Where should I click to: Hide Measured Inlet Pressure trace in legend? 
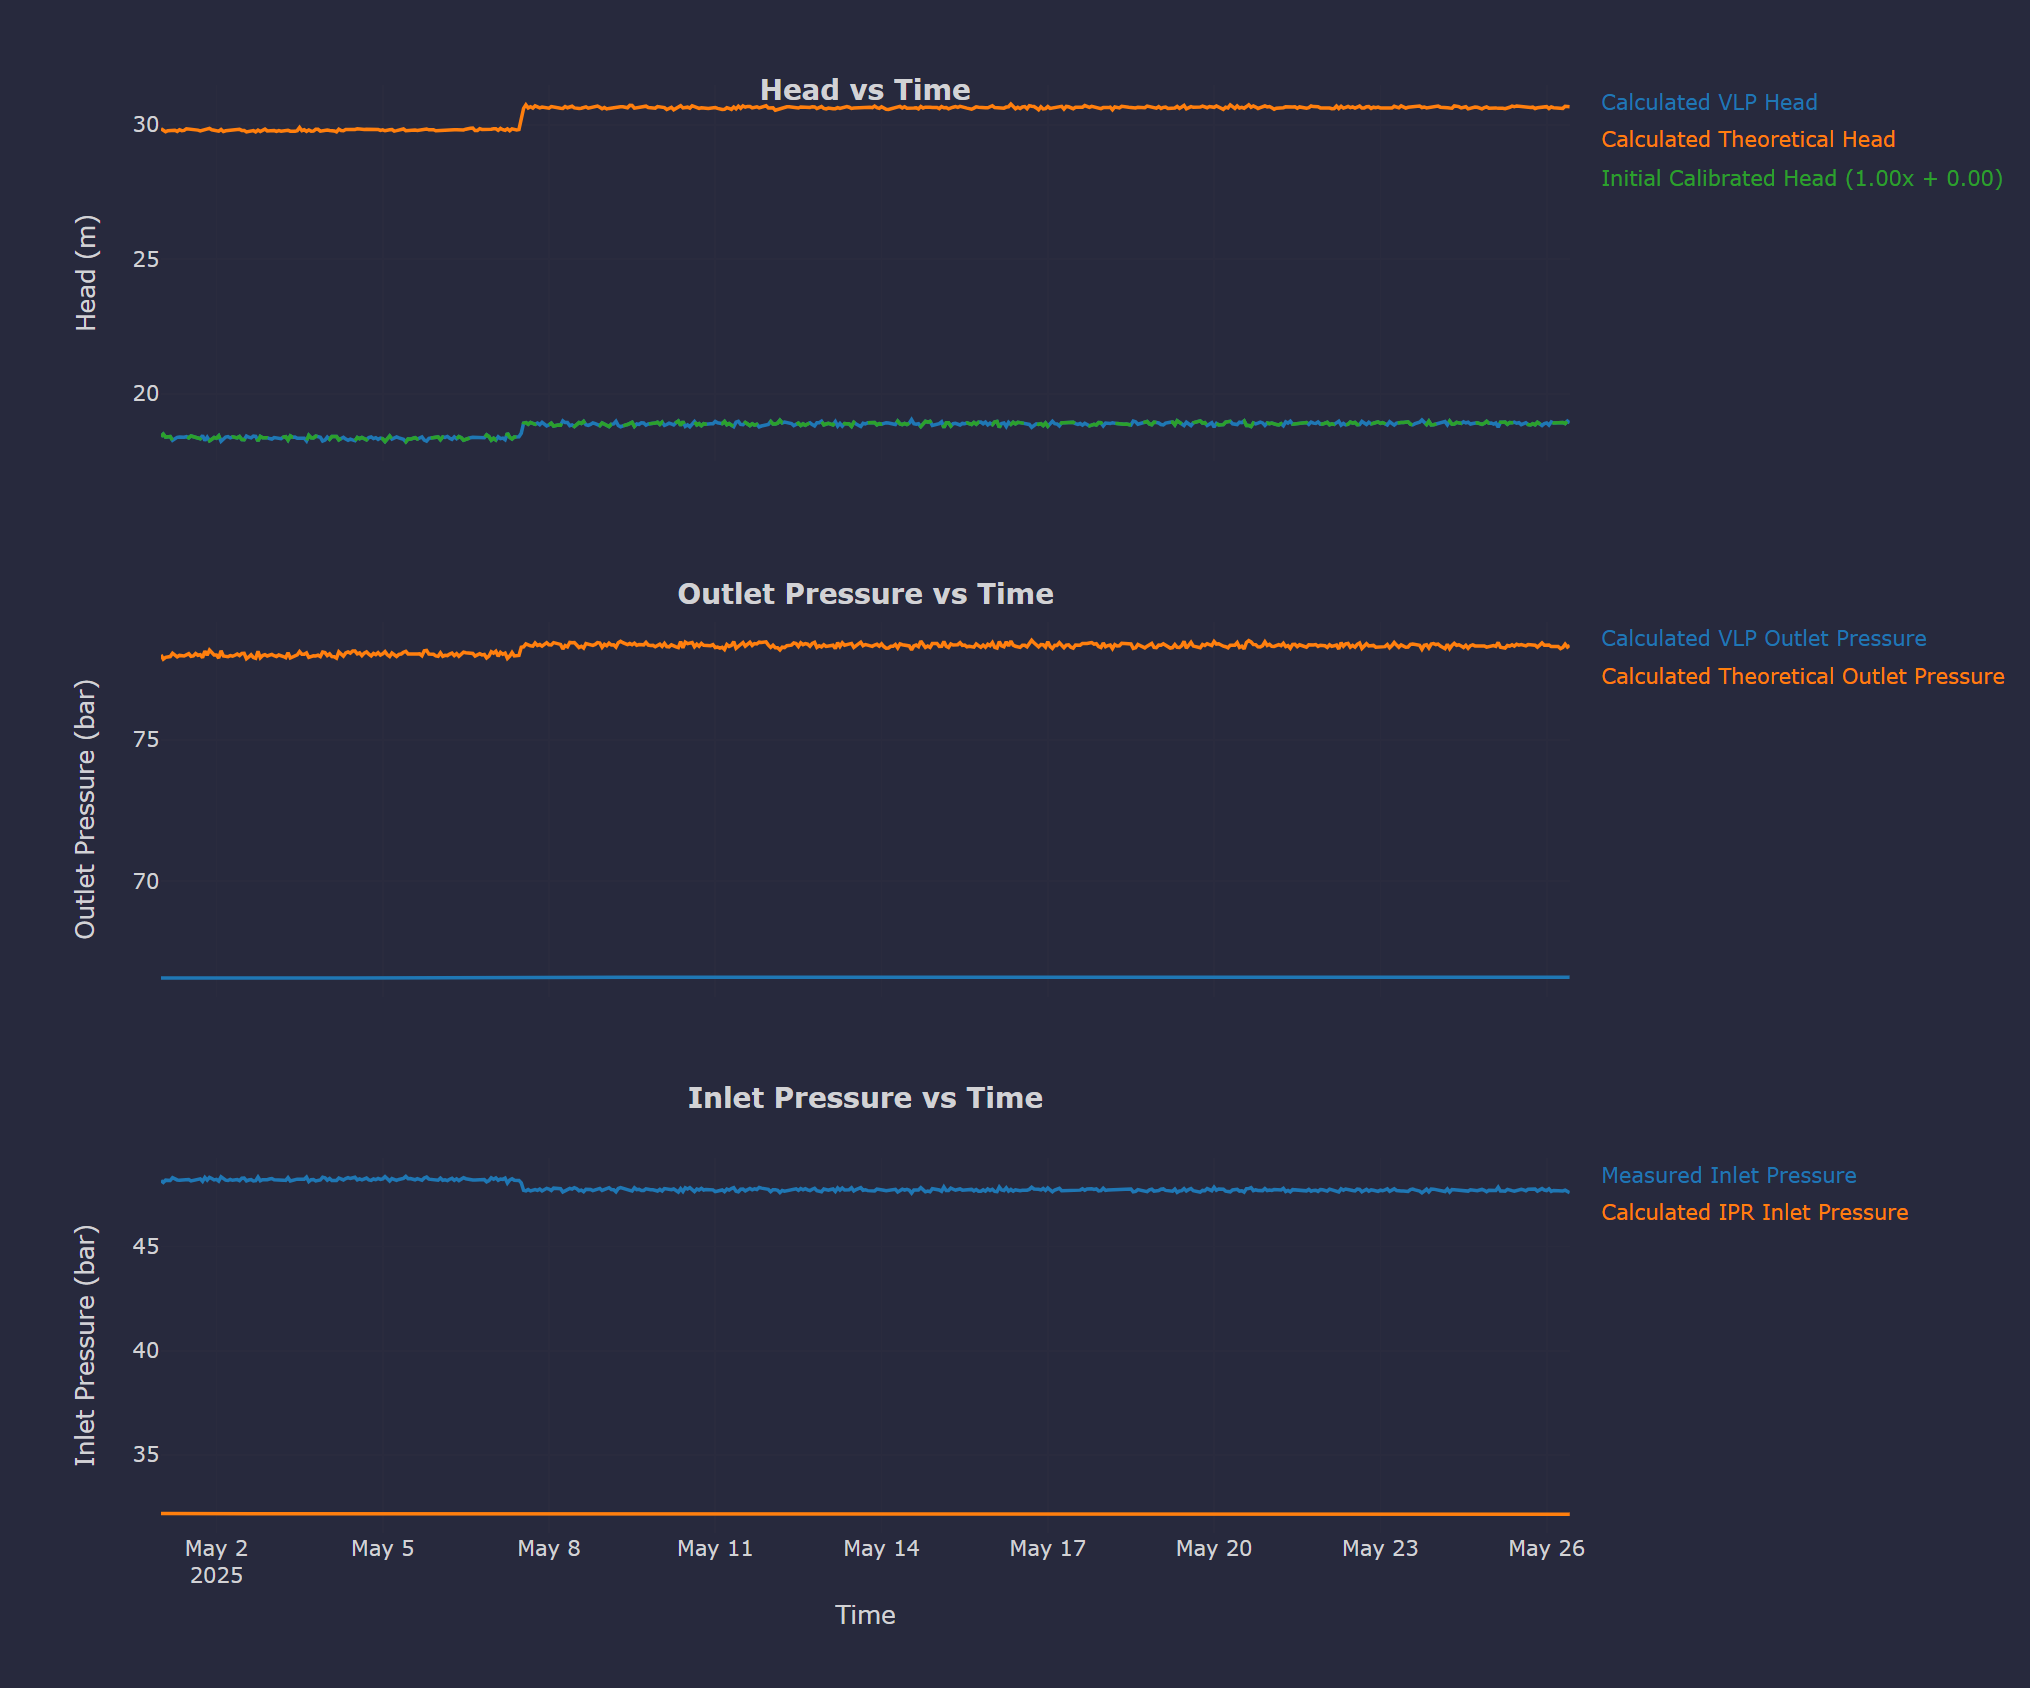click(x=1727, y=1175)
